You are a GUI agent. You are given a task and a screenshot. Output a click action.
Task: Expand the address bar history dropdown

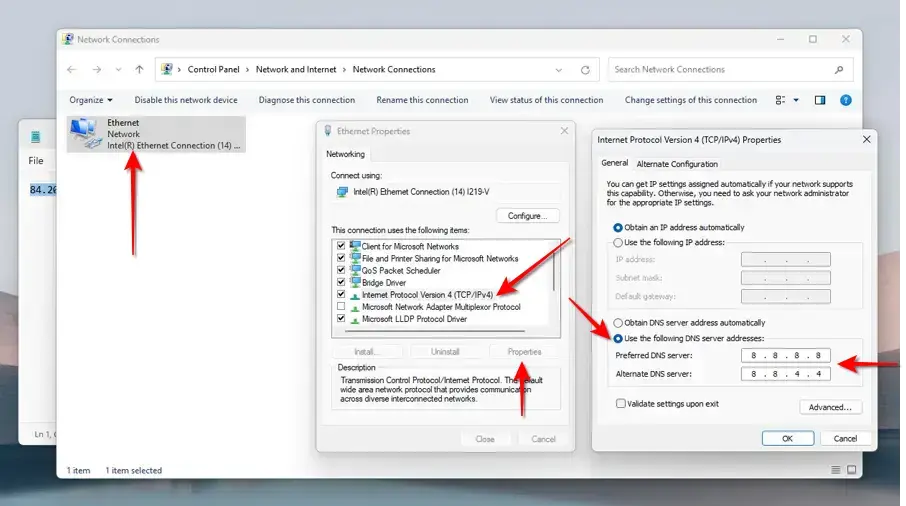click(559, 70)
